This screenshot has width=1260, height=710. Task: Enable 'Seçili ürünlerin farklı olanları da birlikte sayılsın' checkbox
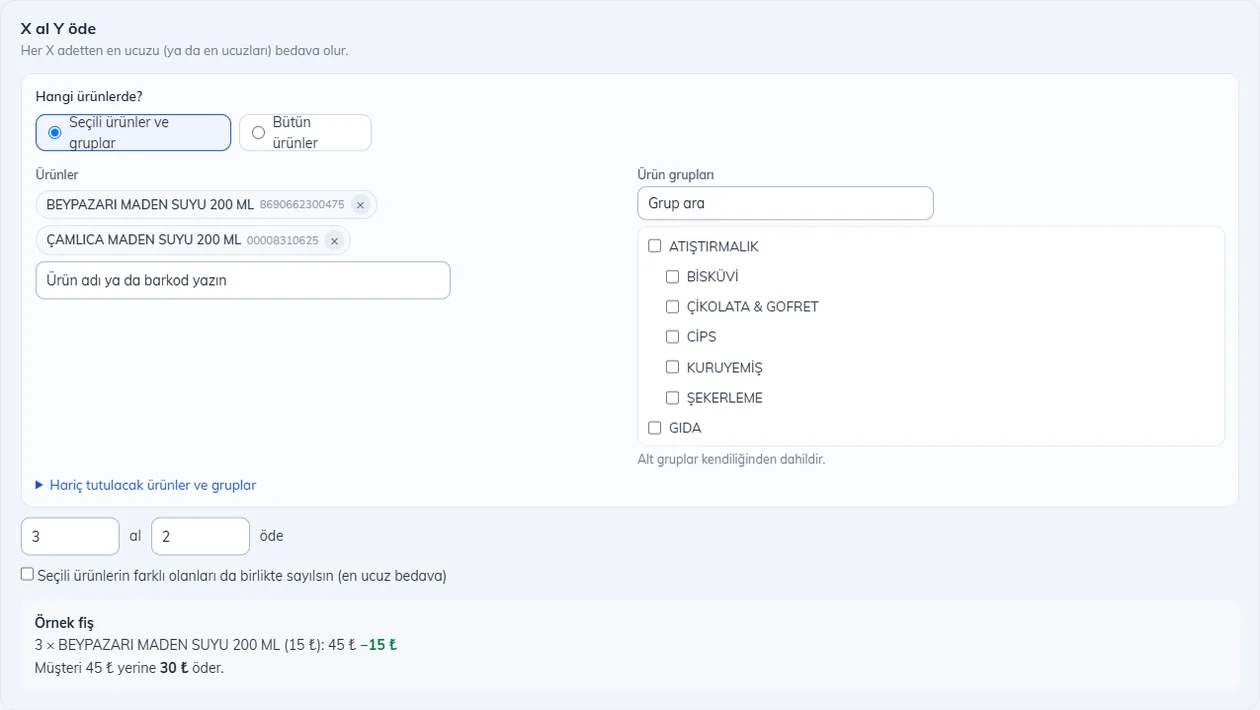[27, 574]
